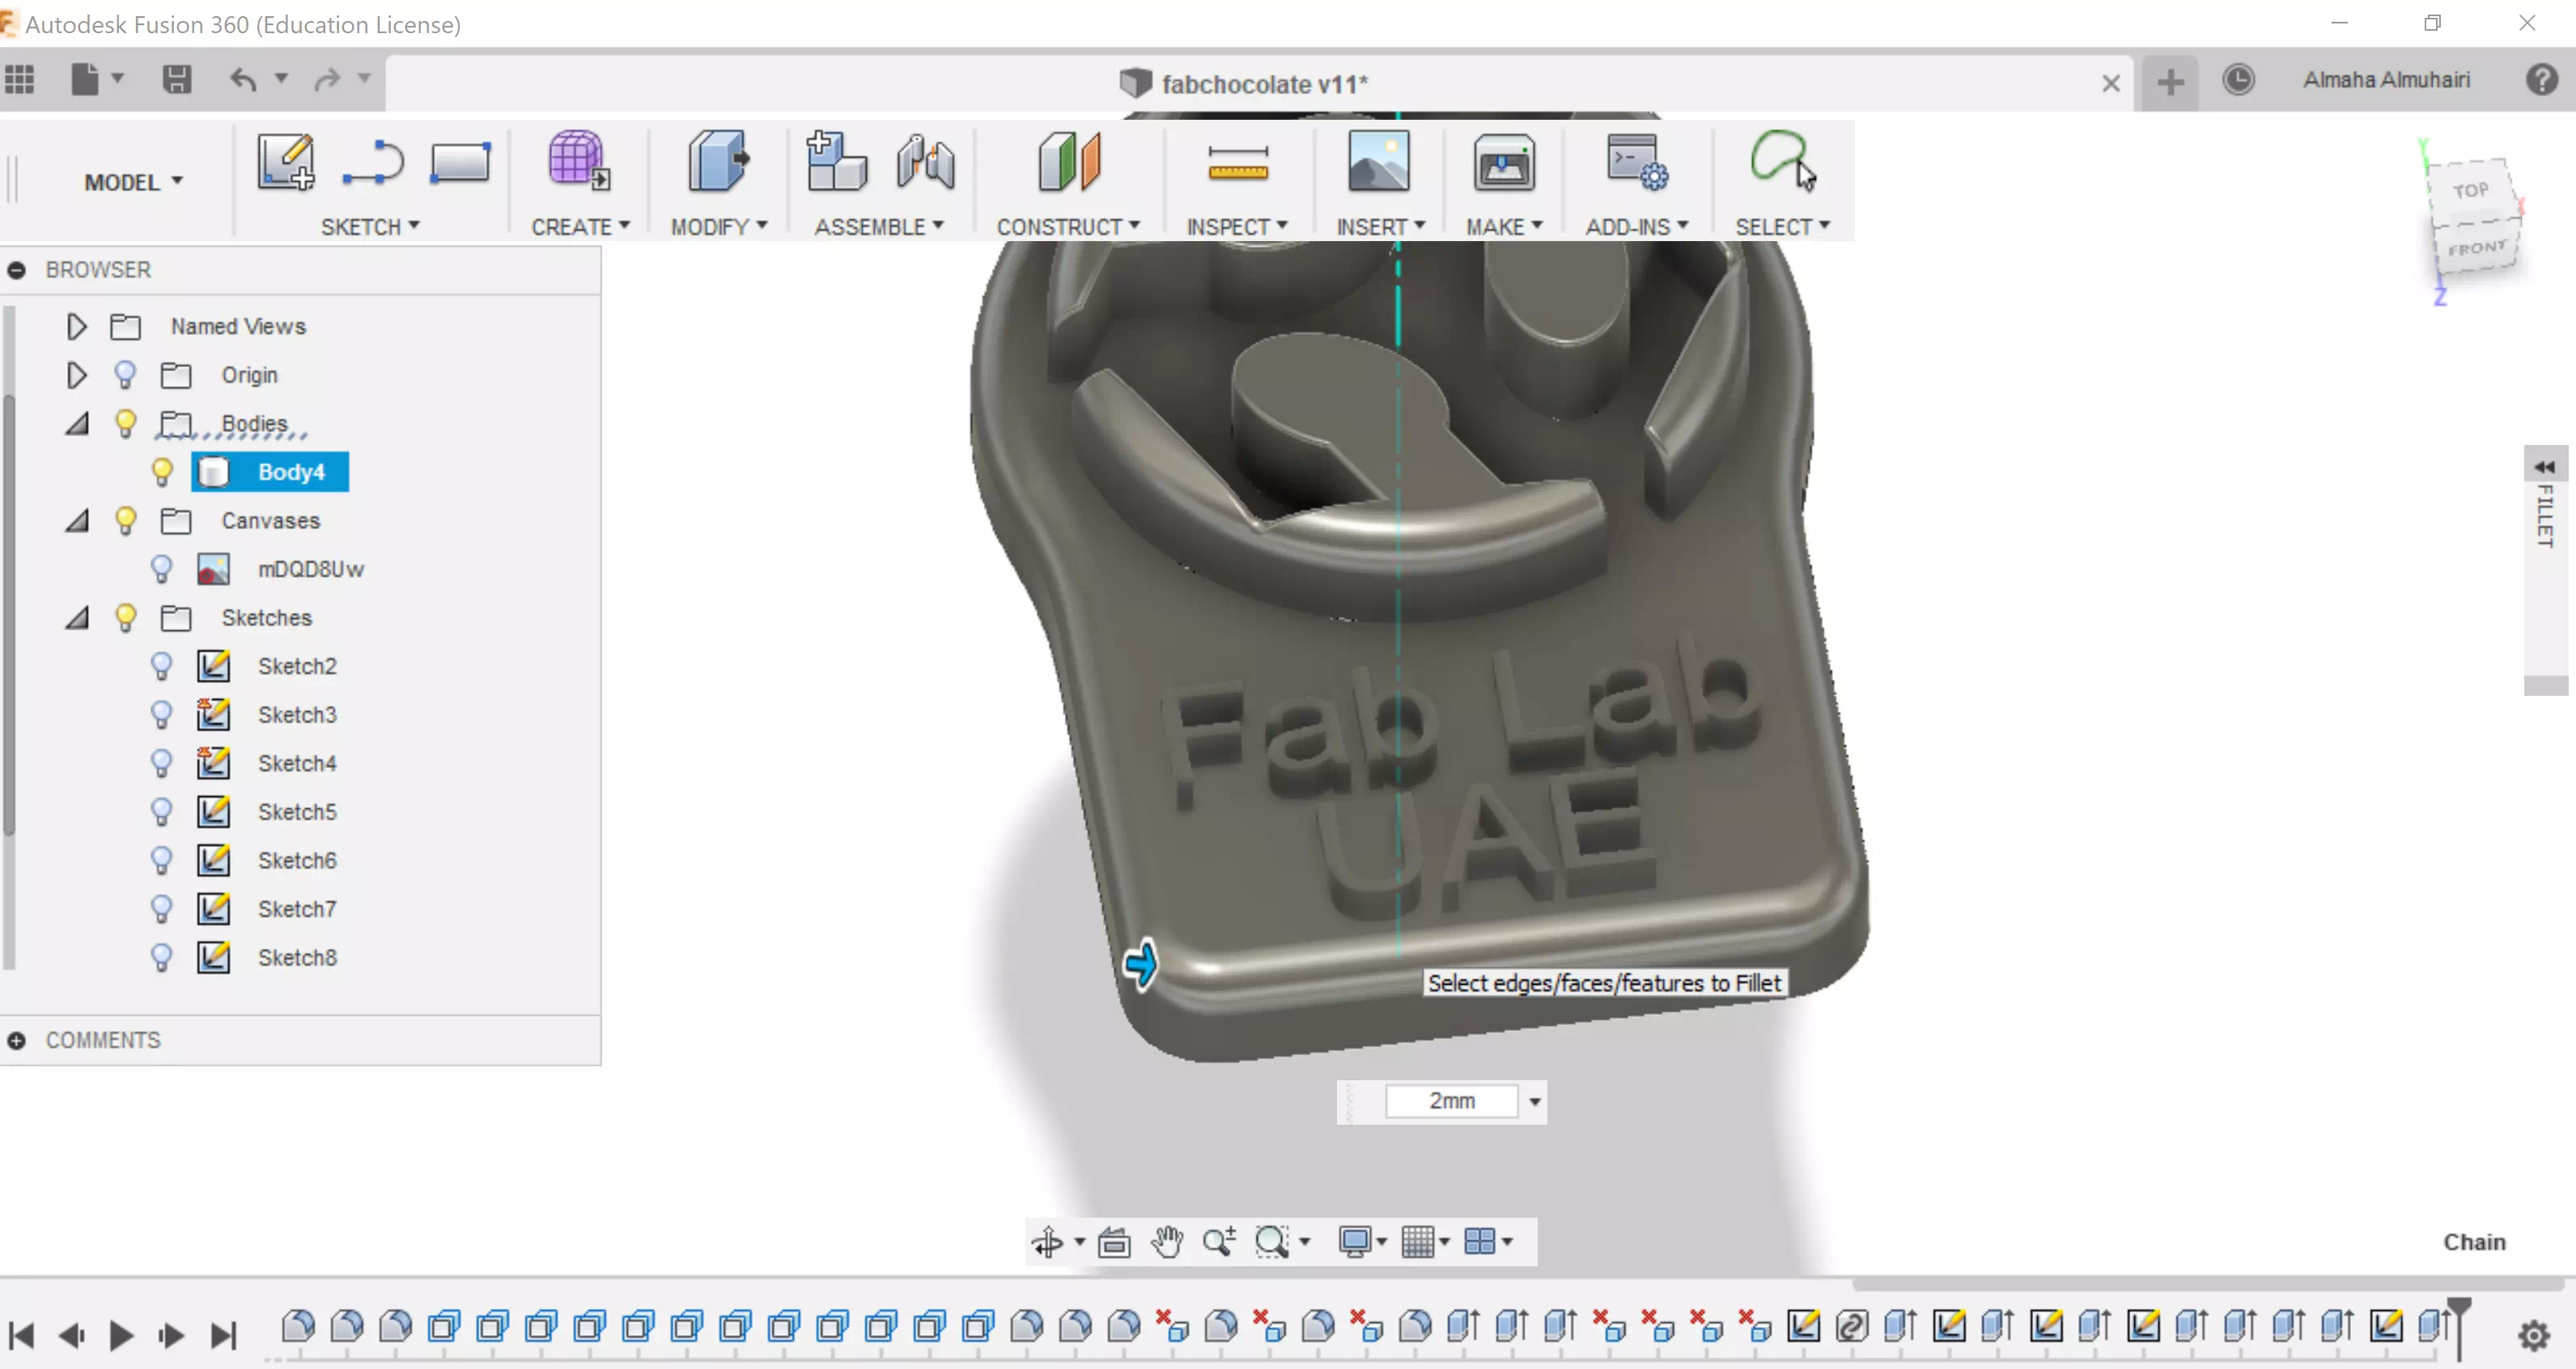Viewport: 2576px width, 1369px height.
Task: Click the Create Sketch tool icon
Action: point(286,163)
